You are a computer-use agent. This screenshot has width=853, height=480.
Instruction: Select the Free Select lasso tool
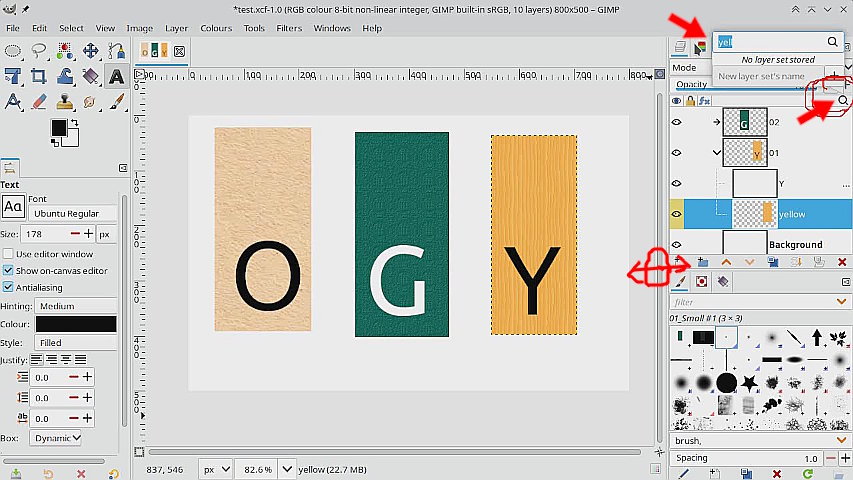pos(39,50)
